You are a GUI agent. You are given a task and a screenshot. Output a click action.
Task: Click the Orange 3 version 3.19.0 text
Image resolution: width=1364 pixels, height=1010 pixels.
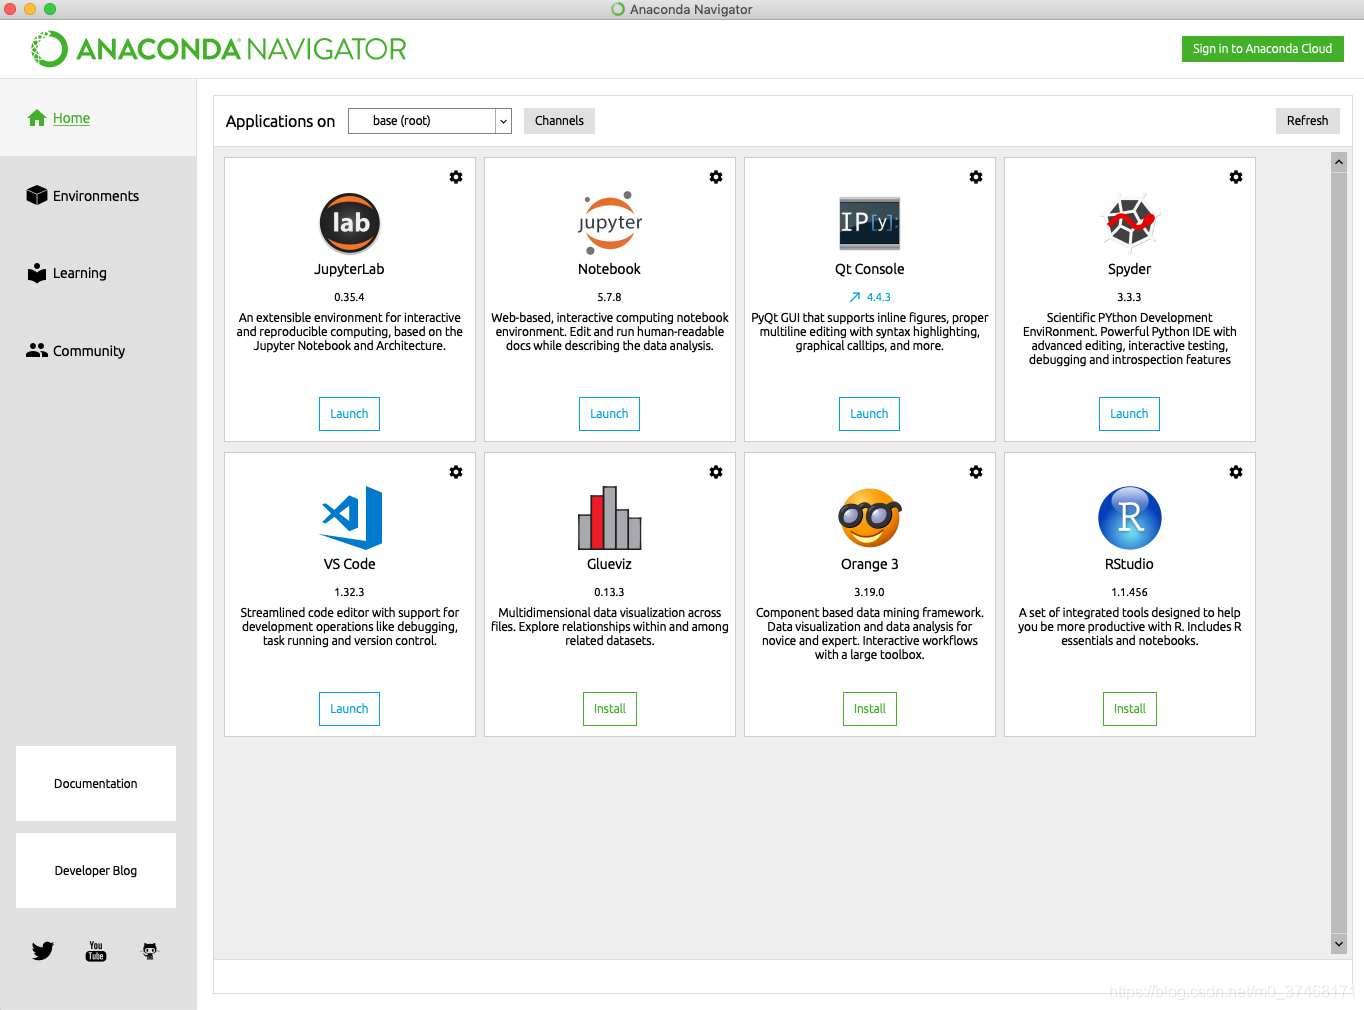(x=869, y=592)
